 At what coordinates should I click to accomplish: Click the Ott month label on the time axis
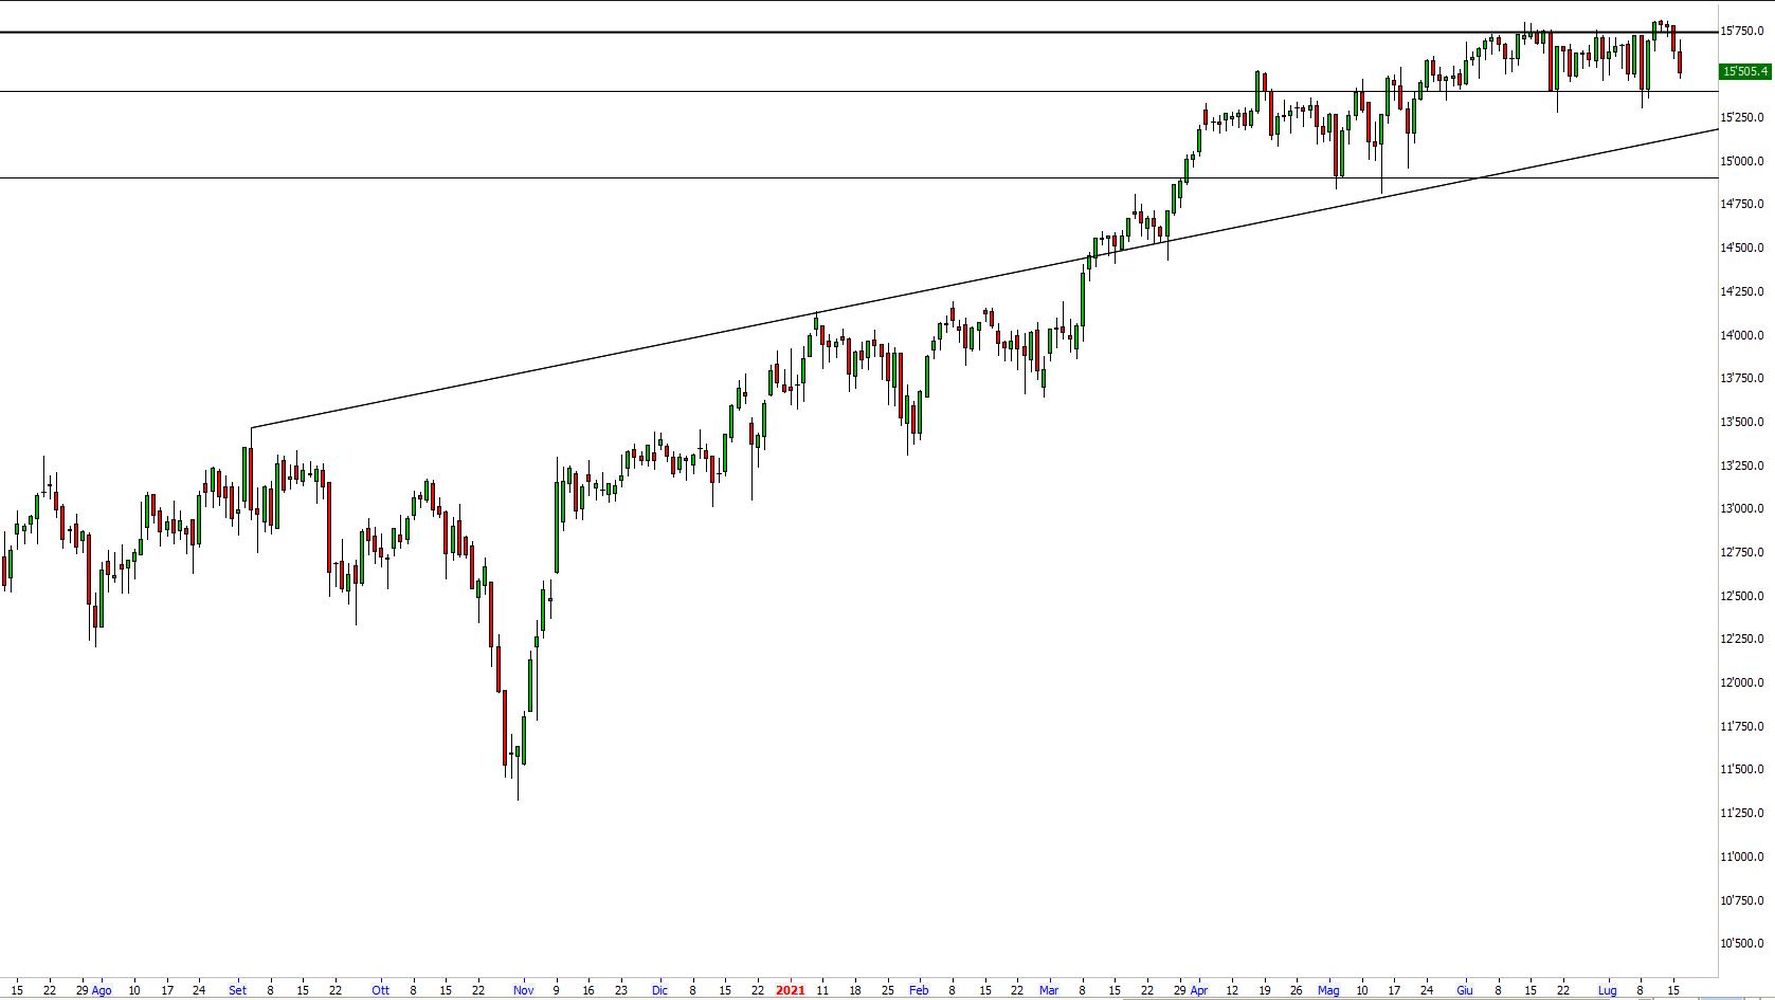point(380,990)
